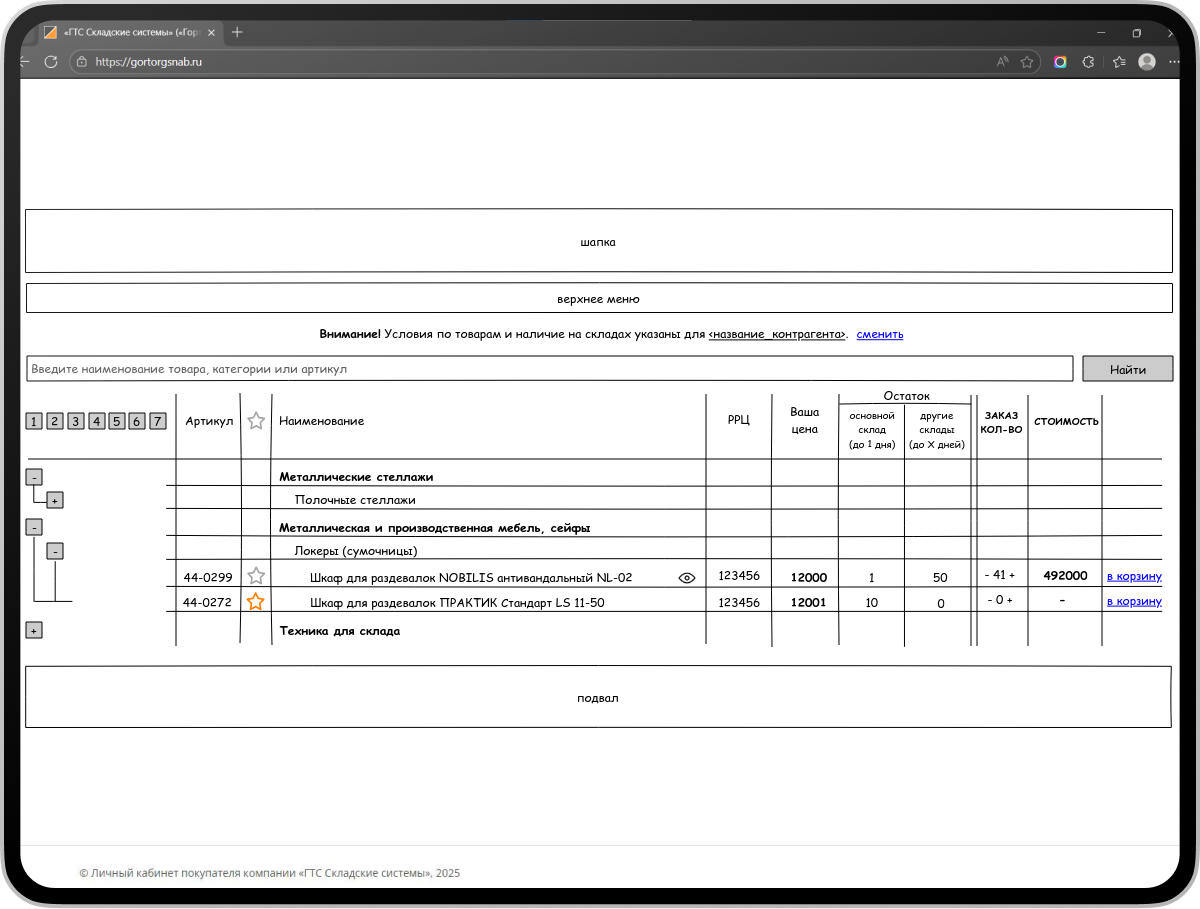Add page to favorites via address bar star
This screenshot has width=1200, height=909.
(1027, 62)
